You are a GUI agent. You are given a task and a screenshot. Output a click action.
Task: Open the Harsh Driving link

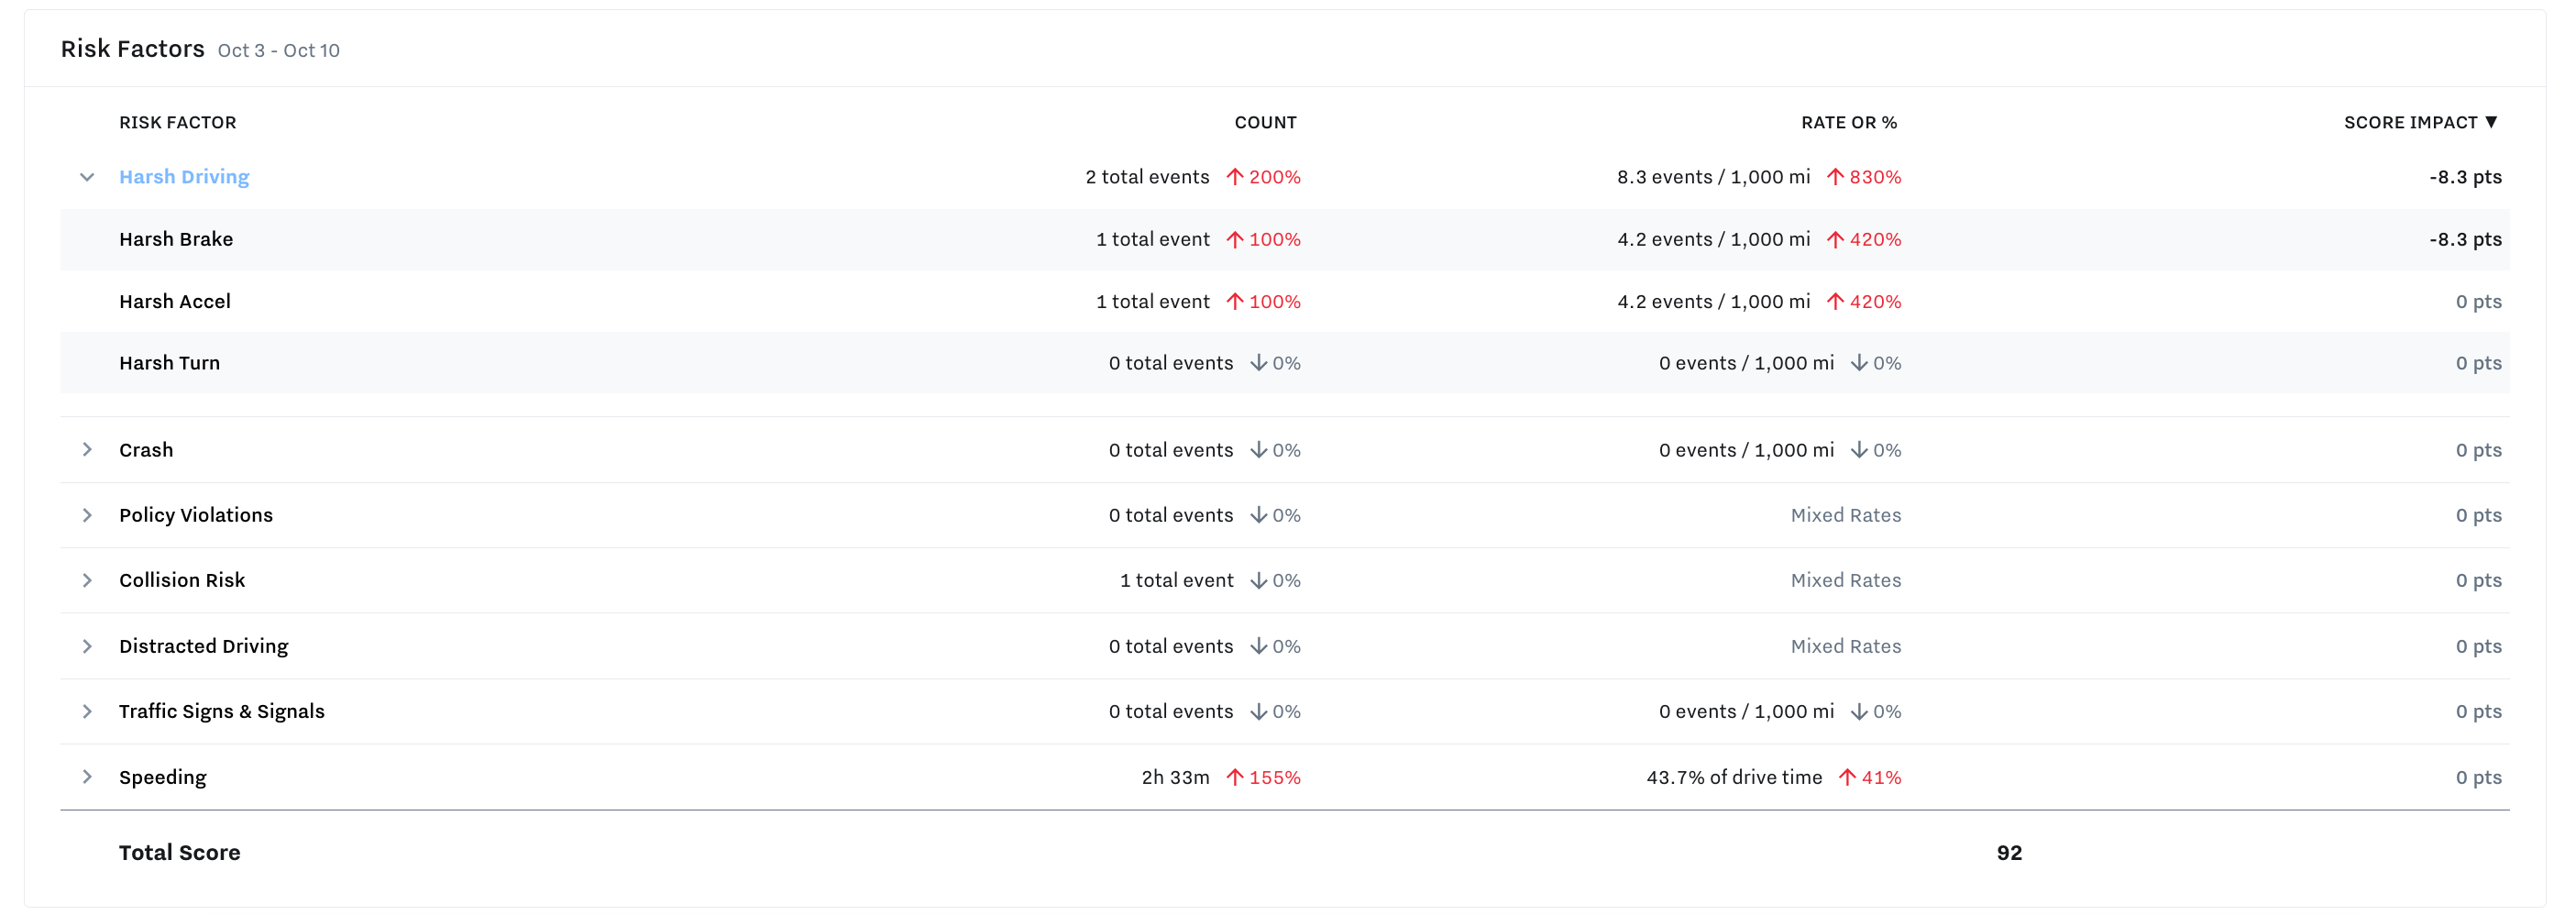pos(184,177)
